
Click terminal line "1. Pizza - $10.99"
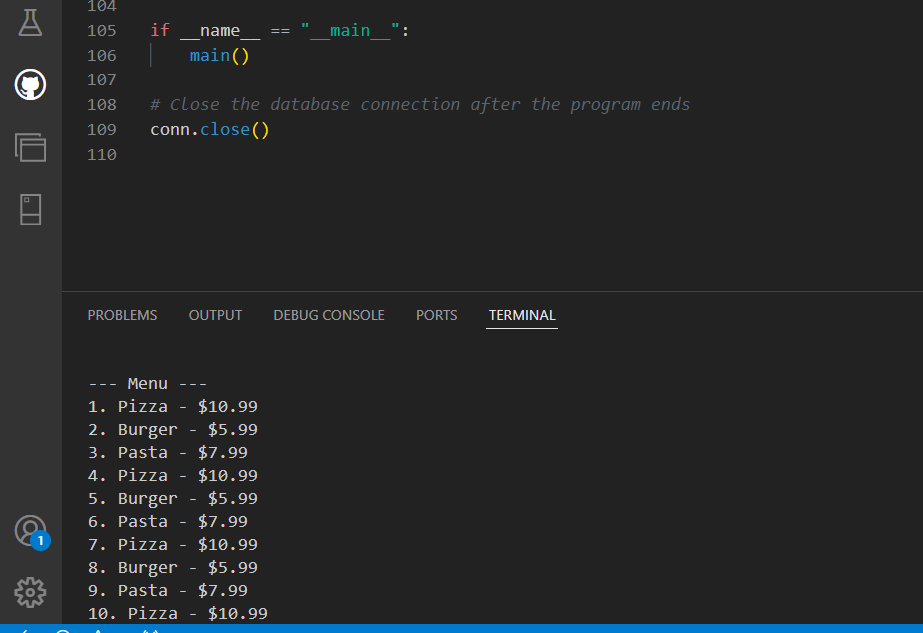[172, 406]
